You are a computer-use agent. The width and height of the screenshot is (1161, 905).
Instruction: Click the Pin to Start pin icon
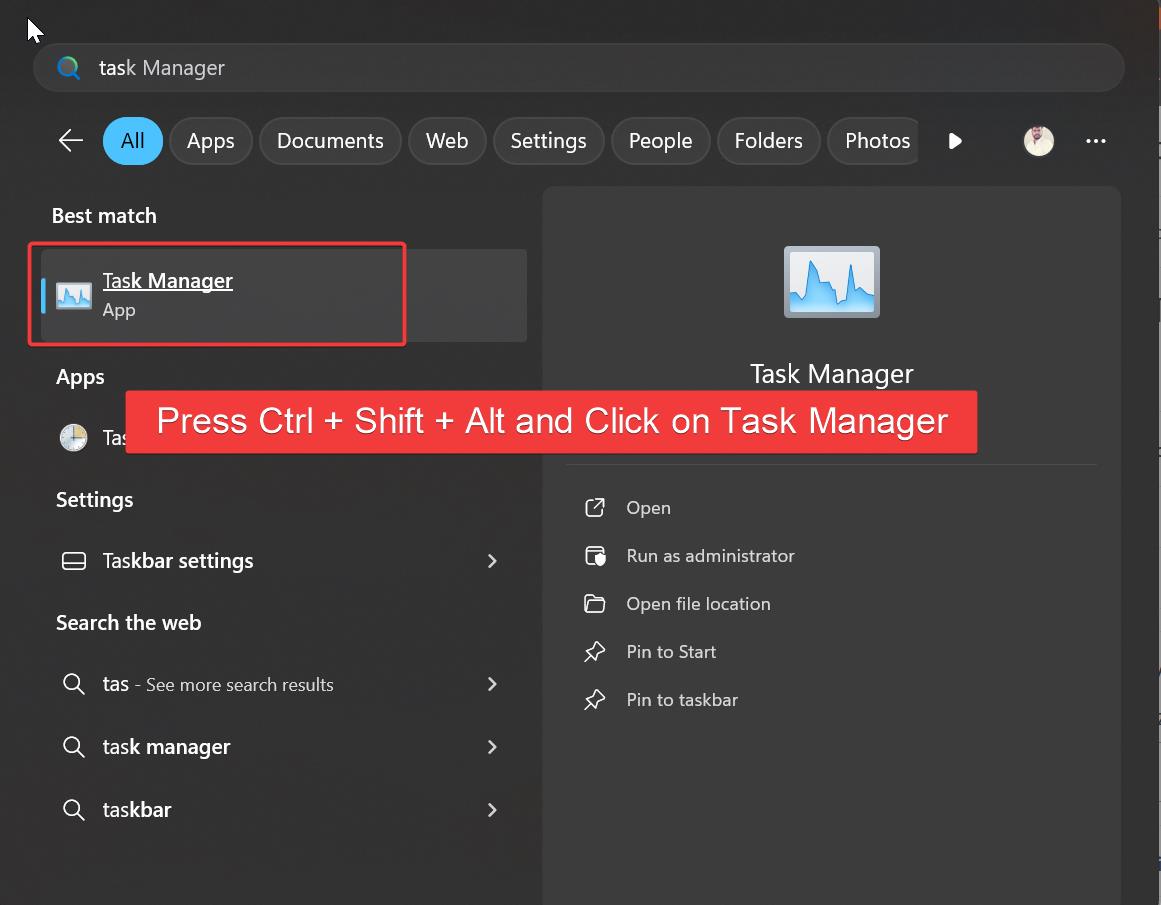pos(595,652)
